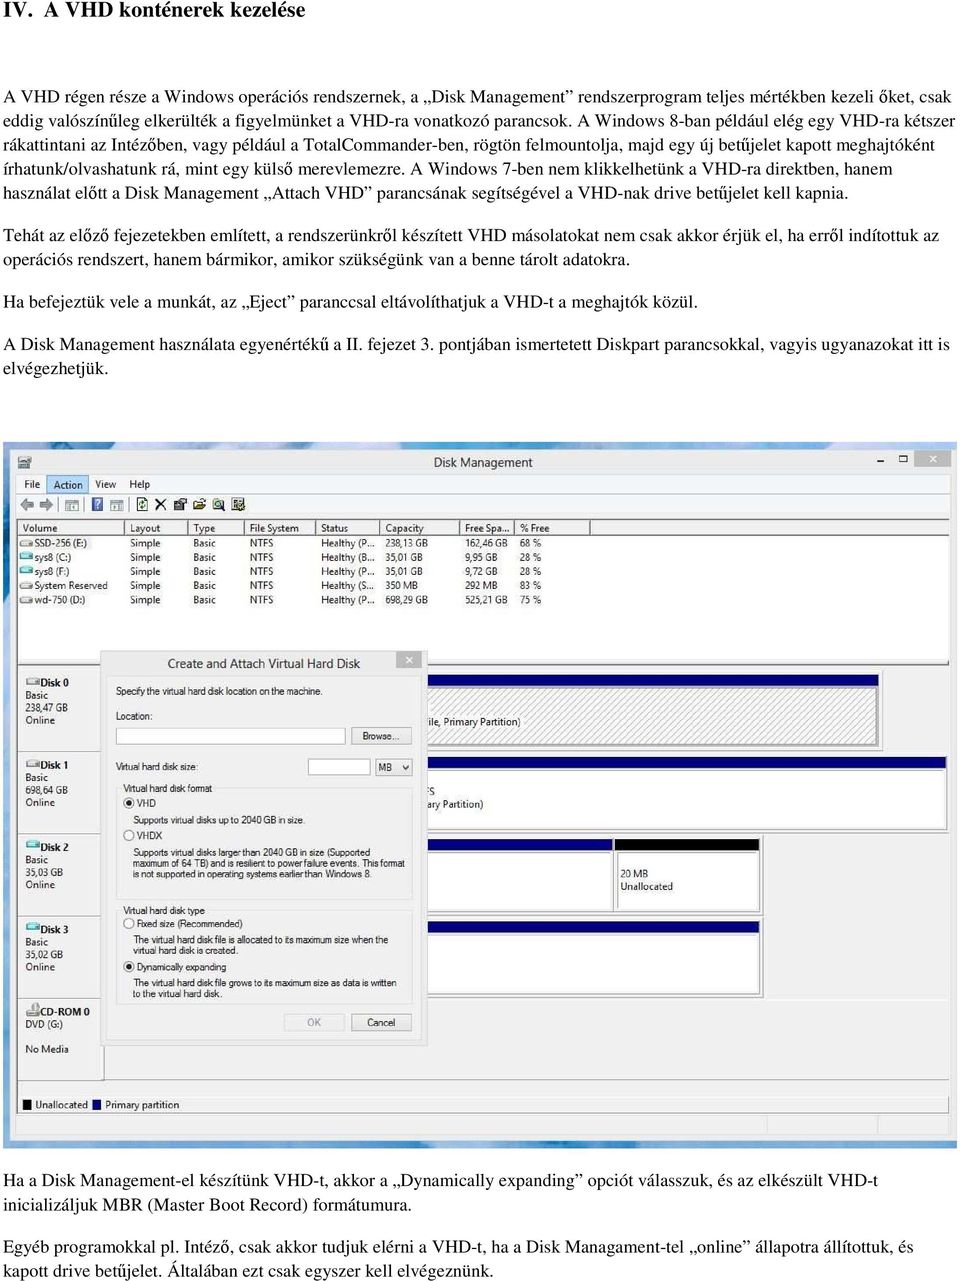960x1281 pixels.
Task: Toggle the action pane toolbar icon
Action: click(116, 505)
